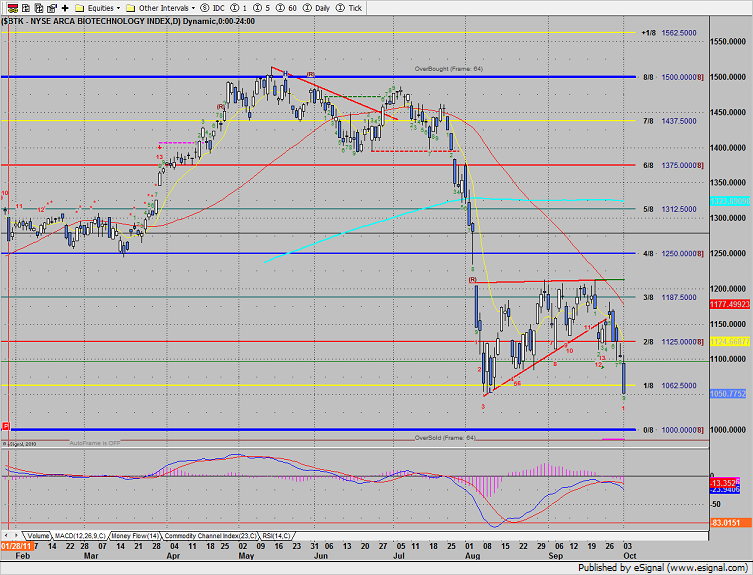Viewport: 753px width, 575px height.
Task: Click the right tab scroll arrow
Action: 16,535
